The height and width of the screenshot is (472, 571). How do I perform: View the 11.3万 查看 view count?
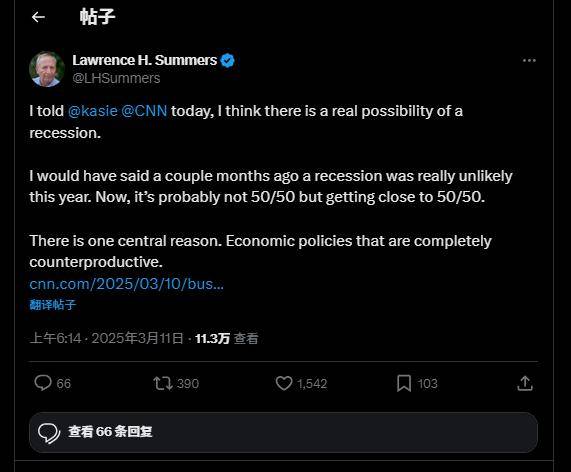pos(227,339)
